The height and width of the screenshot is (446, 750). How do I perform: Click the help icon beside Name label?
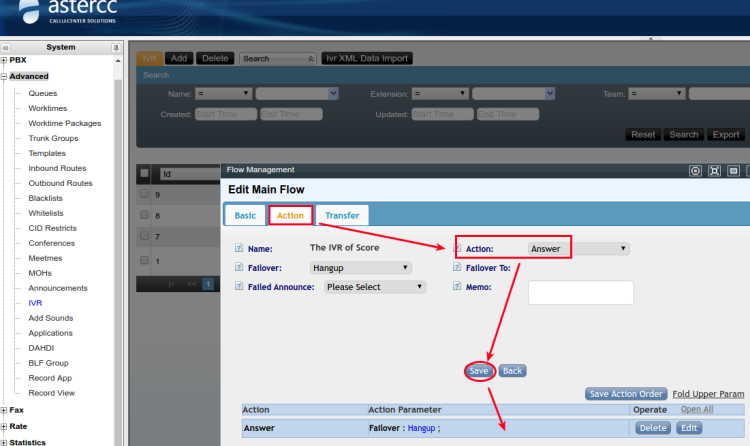[x=239, y=248]
